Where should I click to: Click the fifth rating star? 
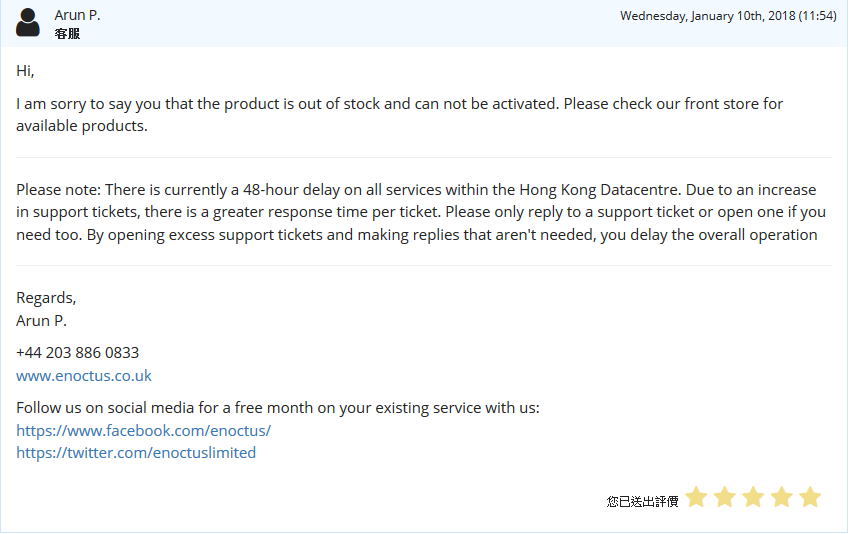pos(810,497)
